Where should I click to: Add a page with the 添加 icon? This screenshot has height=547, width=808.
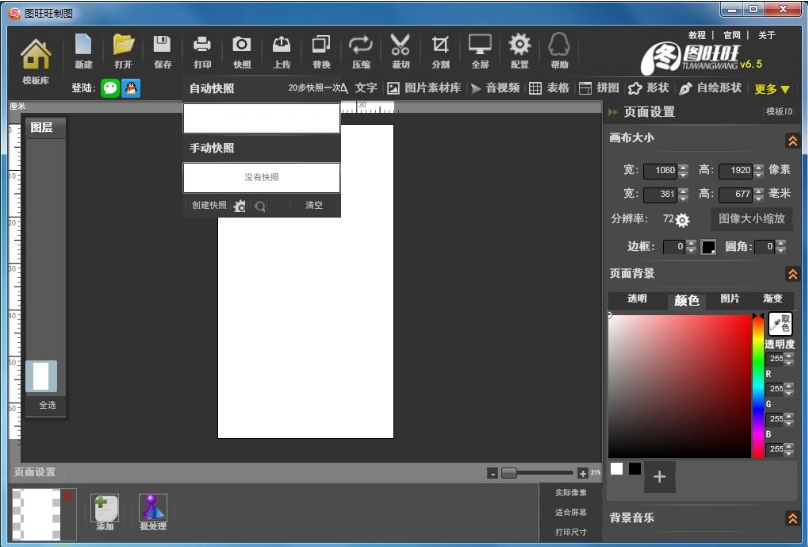tap(105, 512)
